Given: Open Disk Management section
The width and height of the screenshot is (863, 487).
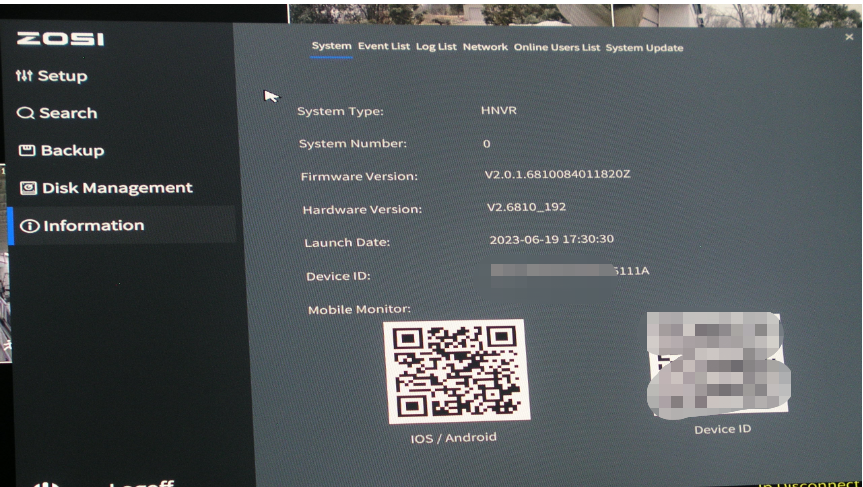Looking at the screenshot, I should (107, 188).
